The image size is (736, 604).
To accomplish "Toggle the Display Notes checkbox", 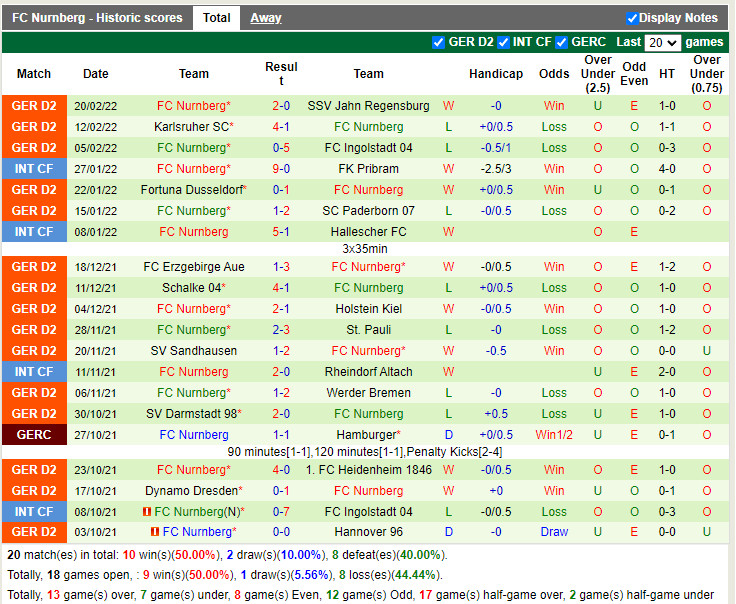I will 632,18.
